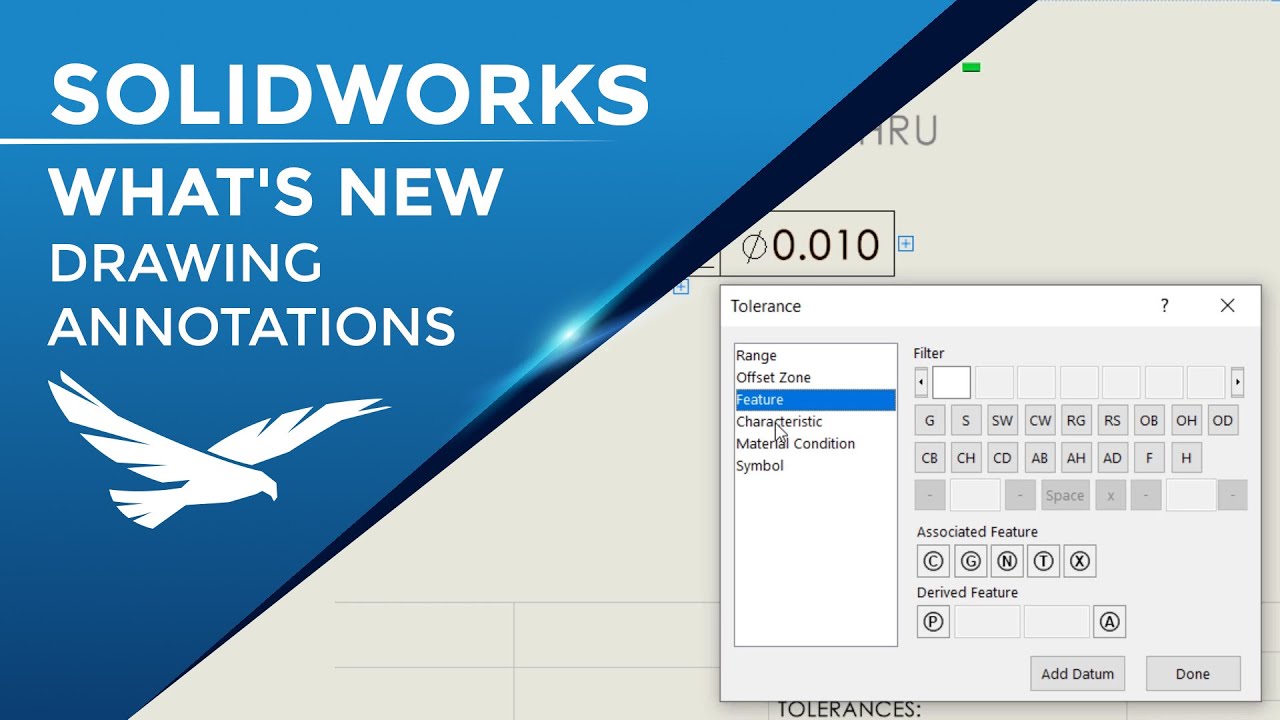Open help with the question mark button

1164,306
